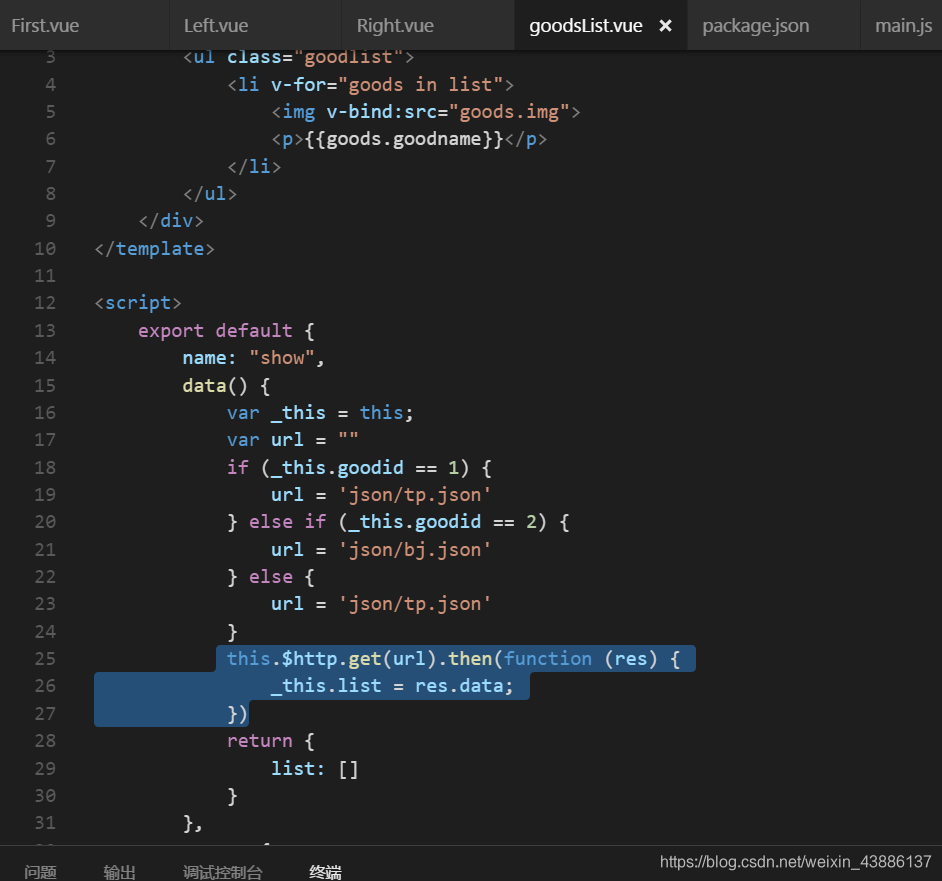Activate the goodsList.vue tab
The width and height of the screenshot is (942, 881).
click(x=585, y=26)
